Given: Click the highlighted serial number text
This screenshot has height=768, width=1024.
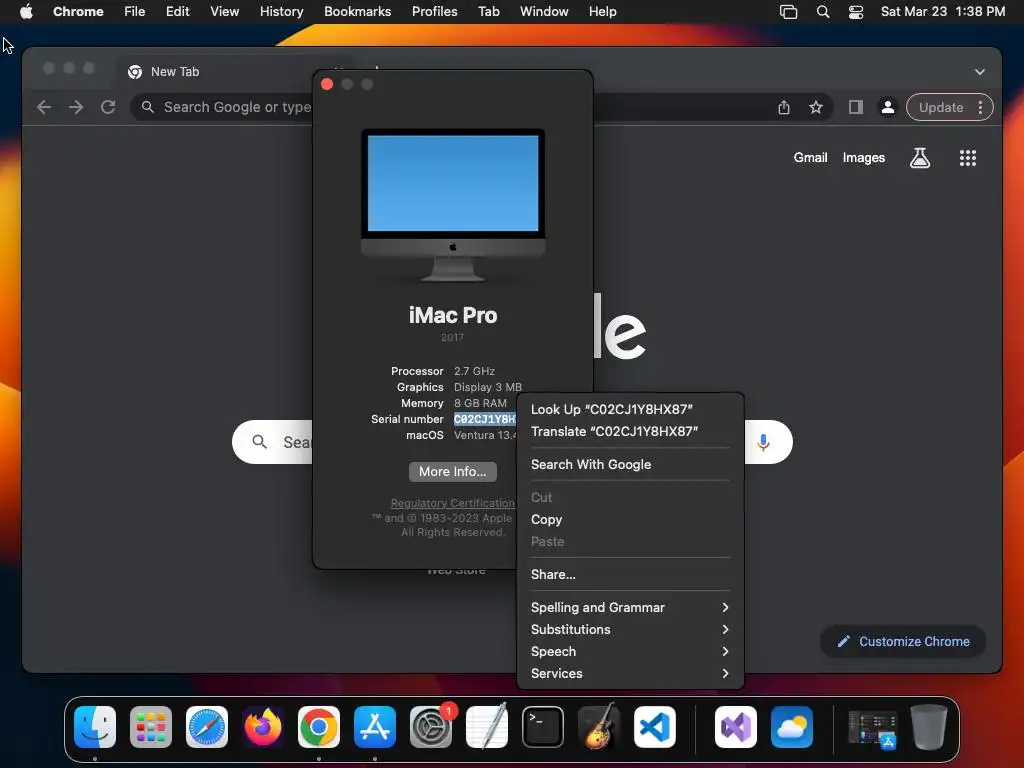Looking at the screenshot, I should 485,419.
